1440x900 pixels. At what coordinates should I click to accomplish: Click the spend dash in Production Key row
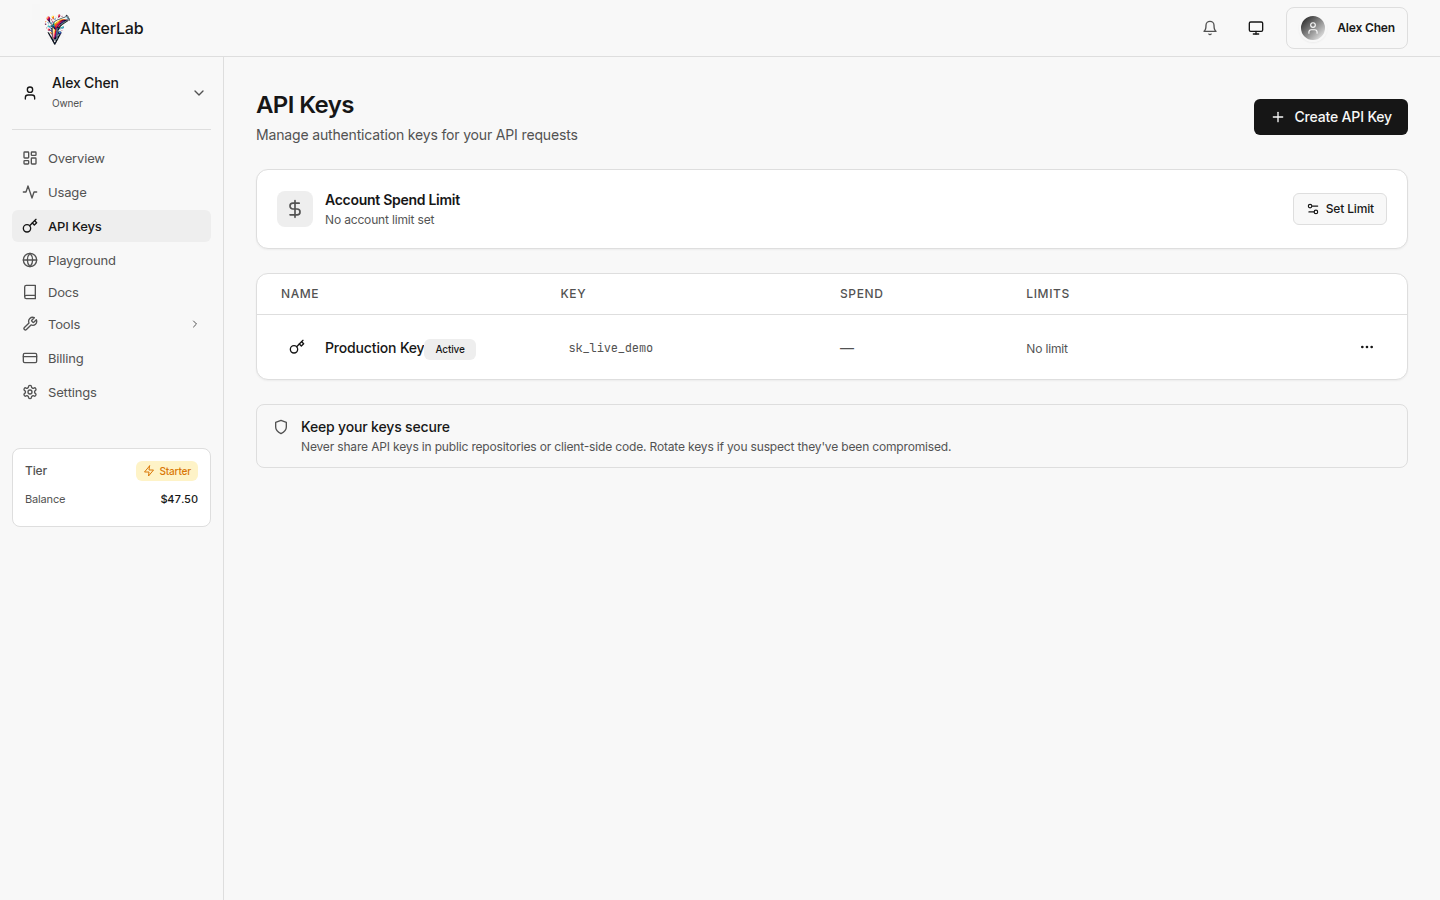pyautogui.click(x=847, y=348)
